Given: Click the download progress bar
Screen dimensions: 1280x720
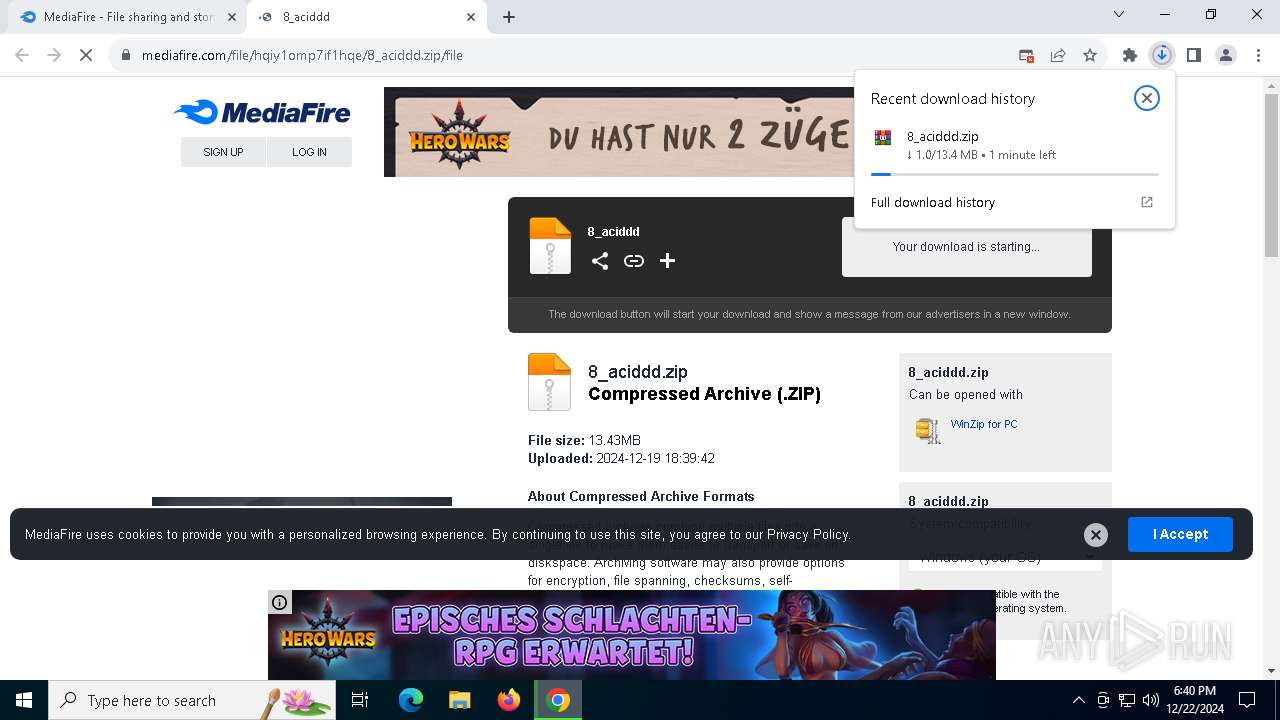Looking at the screenshot, I should (1014, 174).
